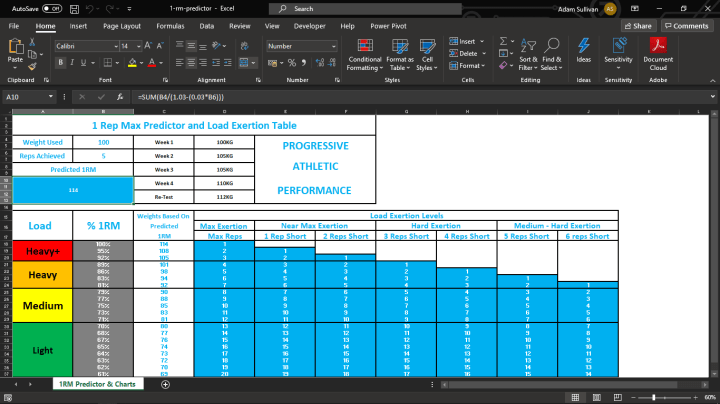Apply percent style format
Screen dimensions: 720x404
click(x=292, y=63)
